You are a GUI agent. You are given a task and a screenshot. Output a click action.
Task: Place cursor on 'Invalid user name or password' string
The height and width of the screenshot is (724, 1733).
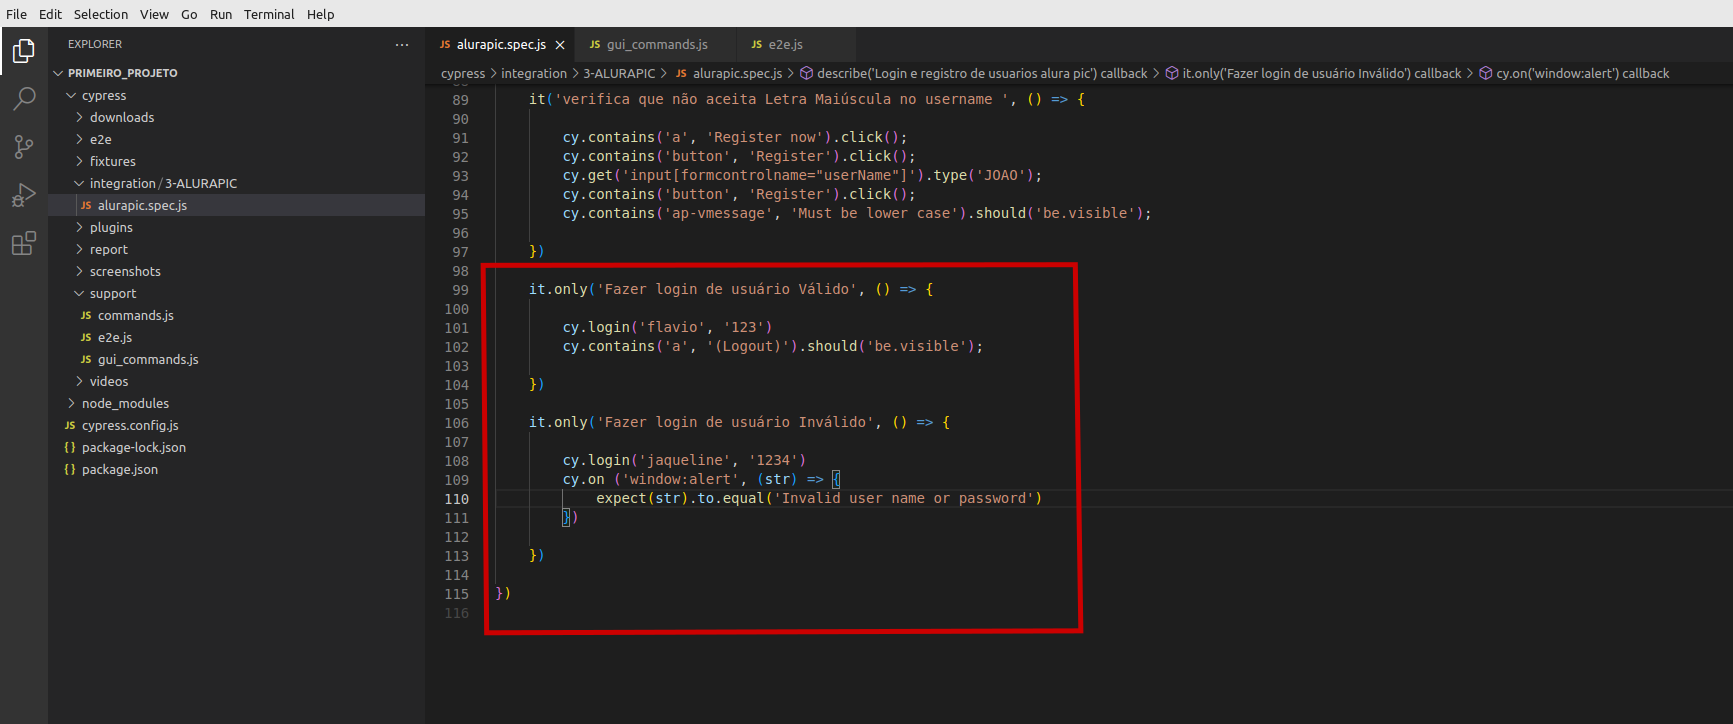click(x=908, y=499)
